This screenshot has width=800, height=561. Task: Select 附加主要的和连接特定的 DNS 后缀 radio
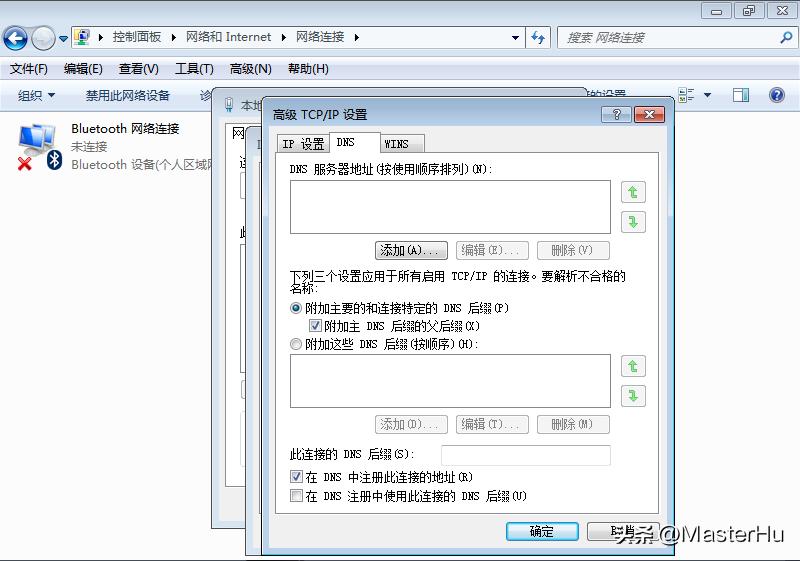pos(295,308)
